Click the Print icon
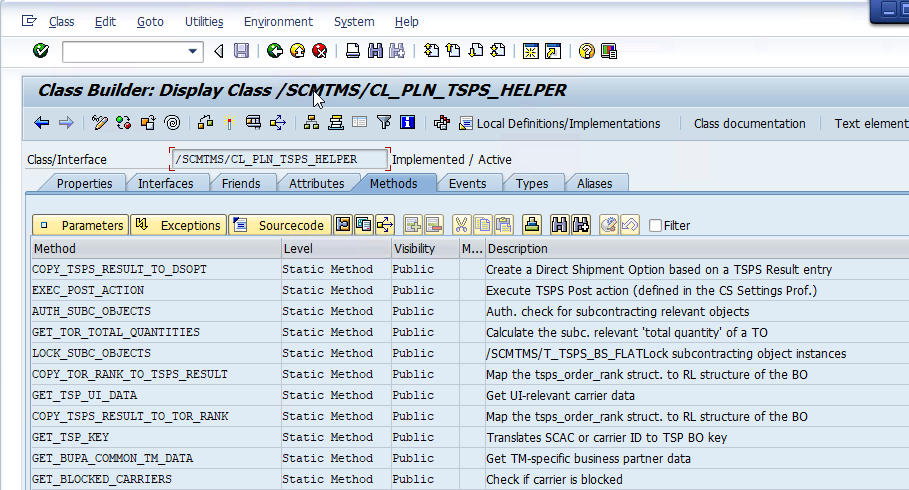 coord(352,51)
